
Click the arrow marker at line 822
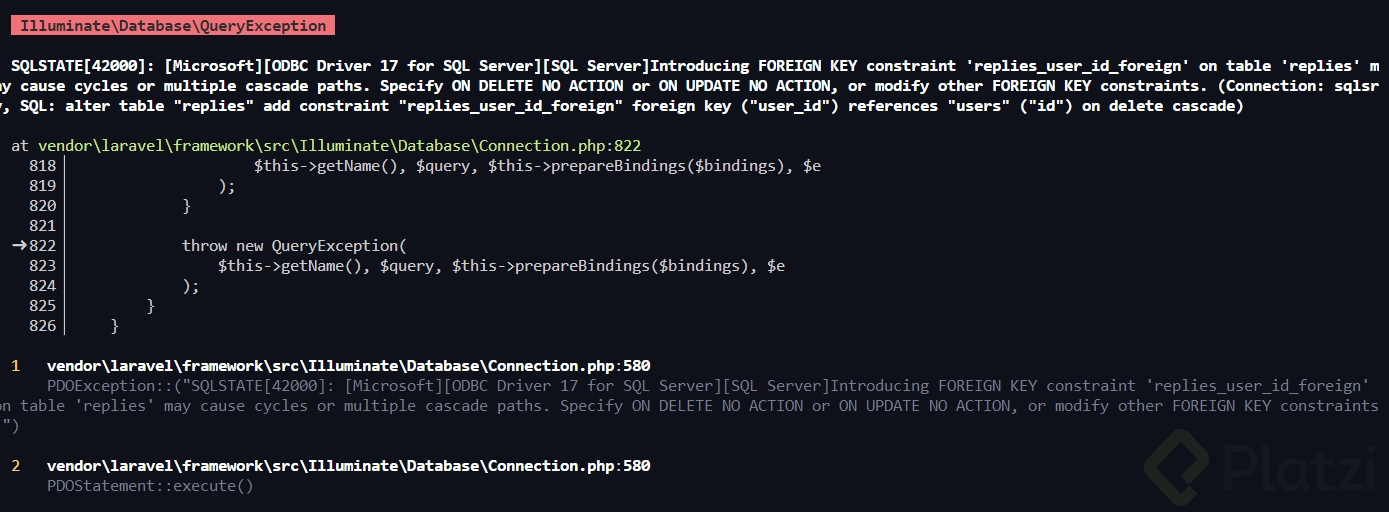[x=18, y=245]
